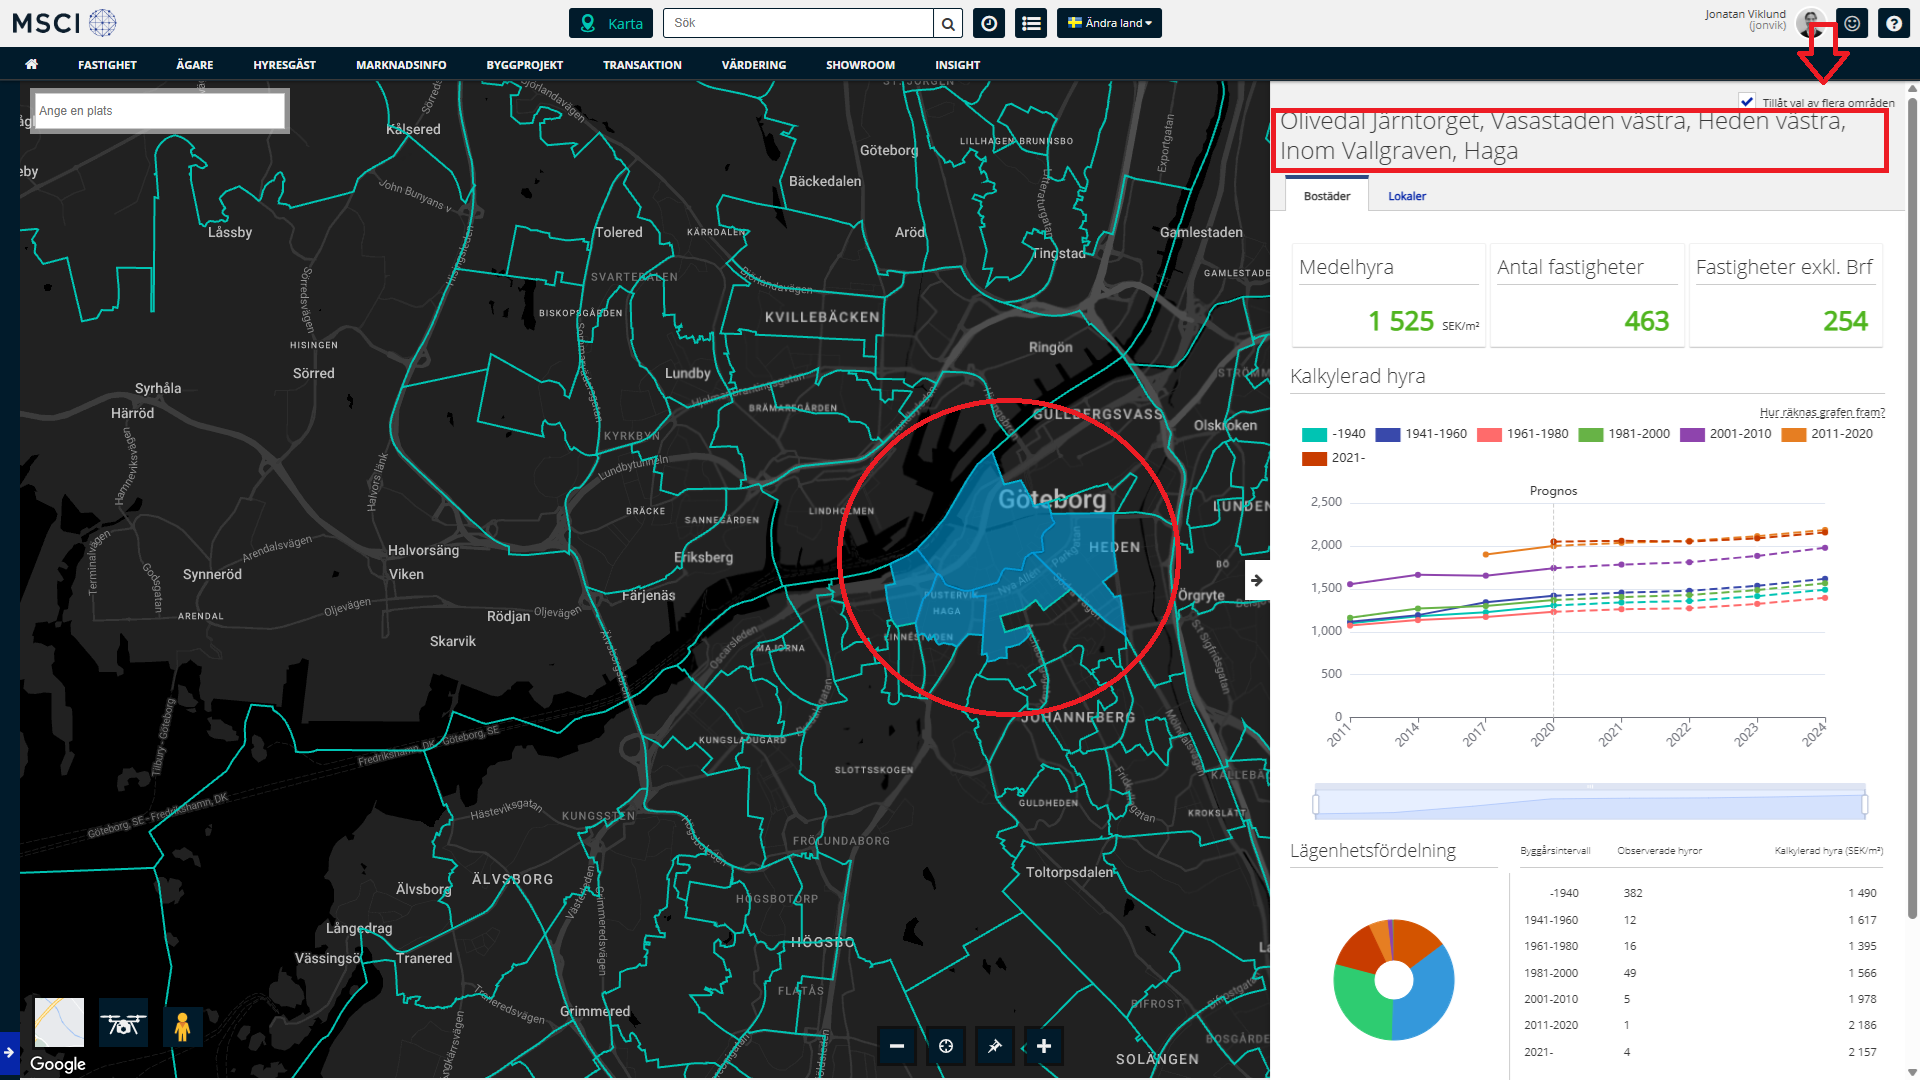1920x1080 pixels.
Task: Open the TRANSAKTION menu
Action: (x=642, y=65)
